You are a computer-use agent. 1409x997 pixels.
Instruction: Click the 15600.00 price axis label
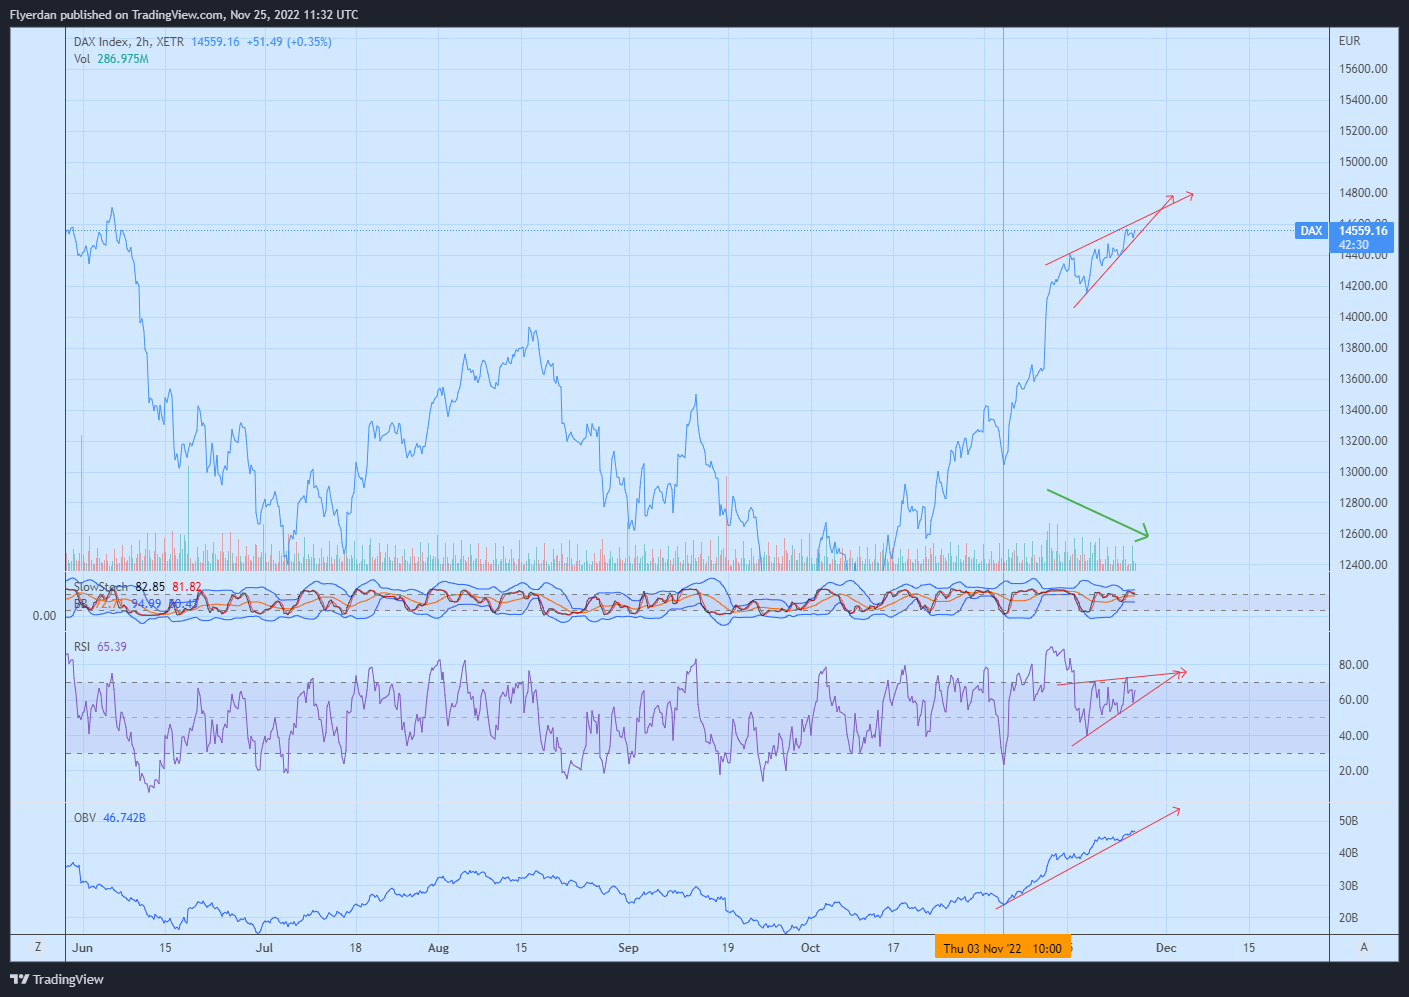[x=1363, y=69]
